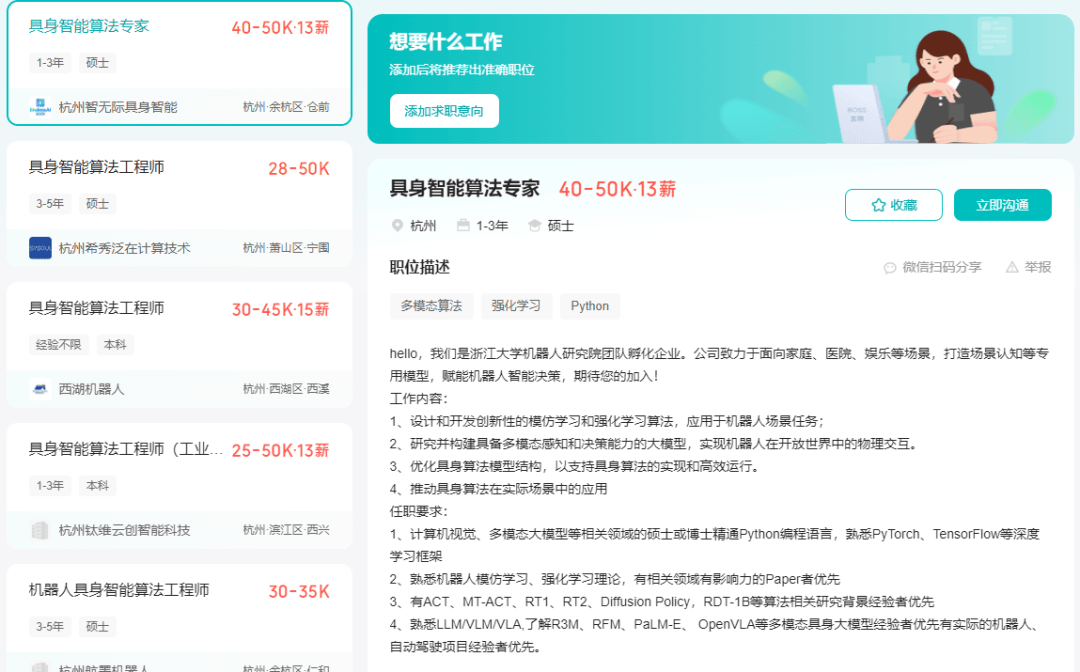Start a chat via the 立即沟通 button
Screen dimensions: 1080x672
click(x=1002, y=205)
